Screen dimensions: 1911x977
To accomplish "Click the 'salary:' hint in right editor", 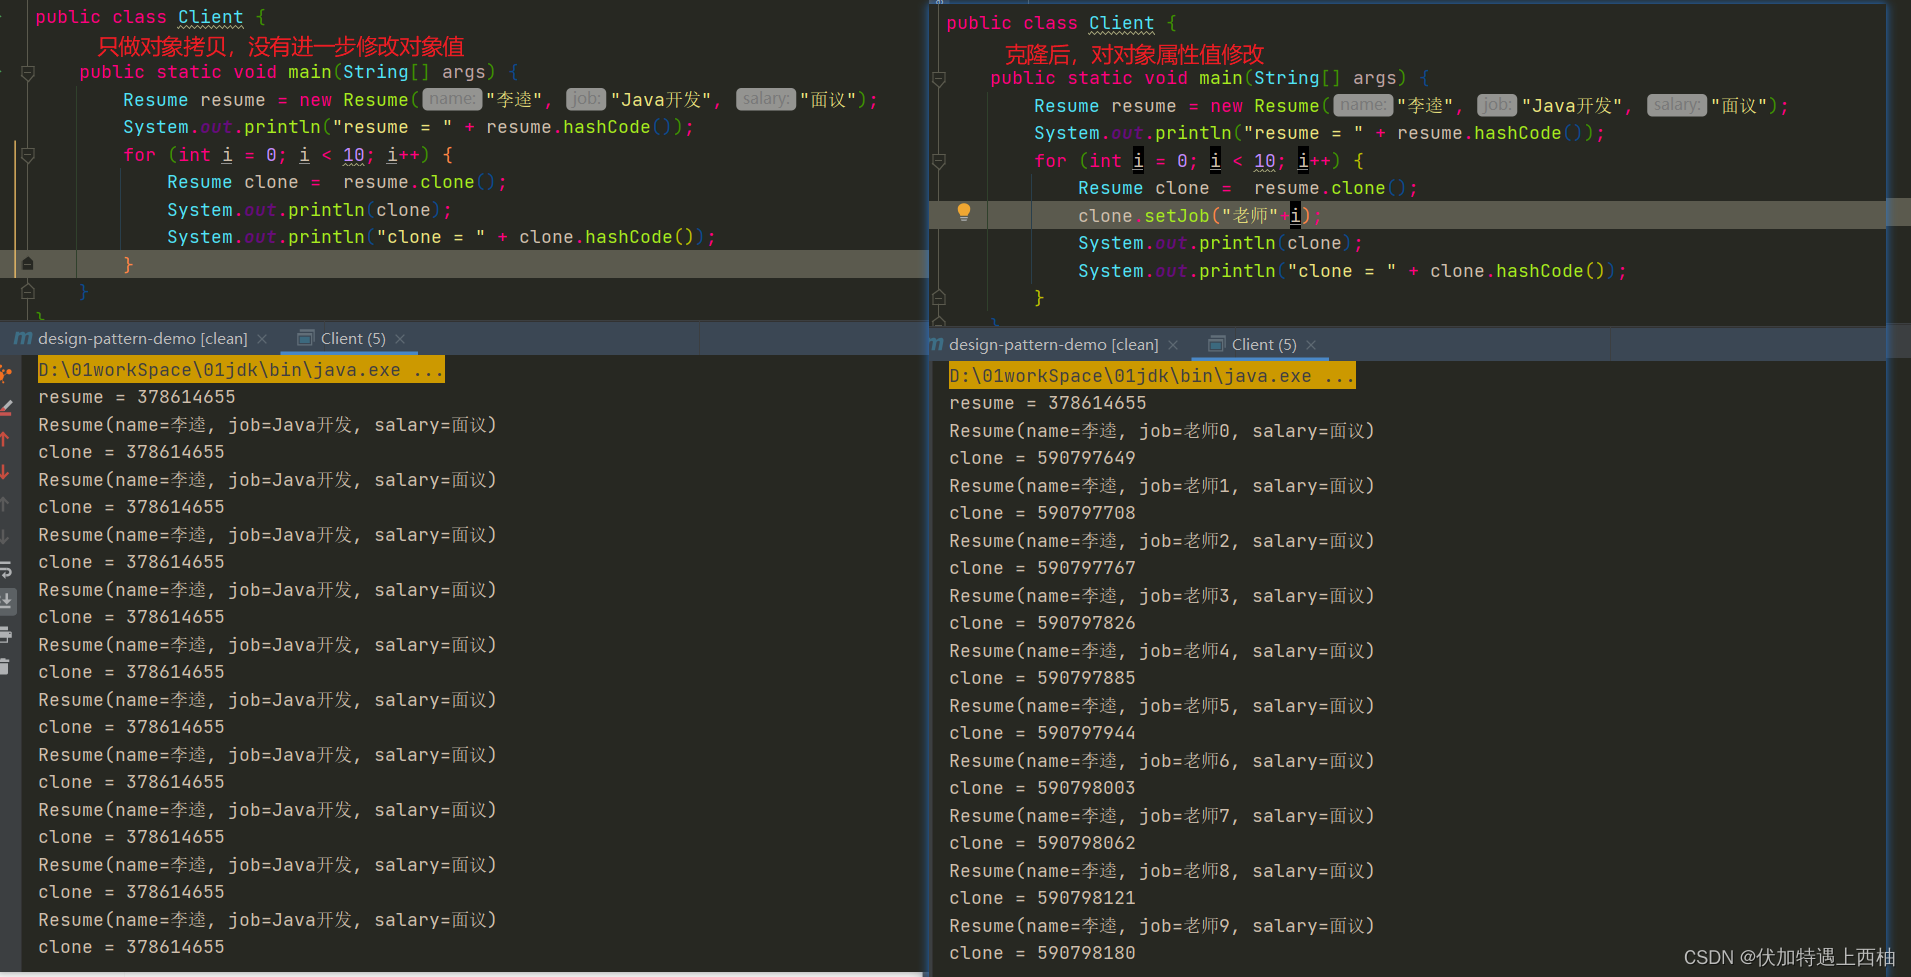I will click(x=1677, y=105).
